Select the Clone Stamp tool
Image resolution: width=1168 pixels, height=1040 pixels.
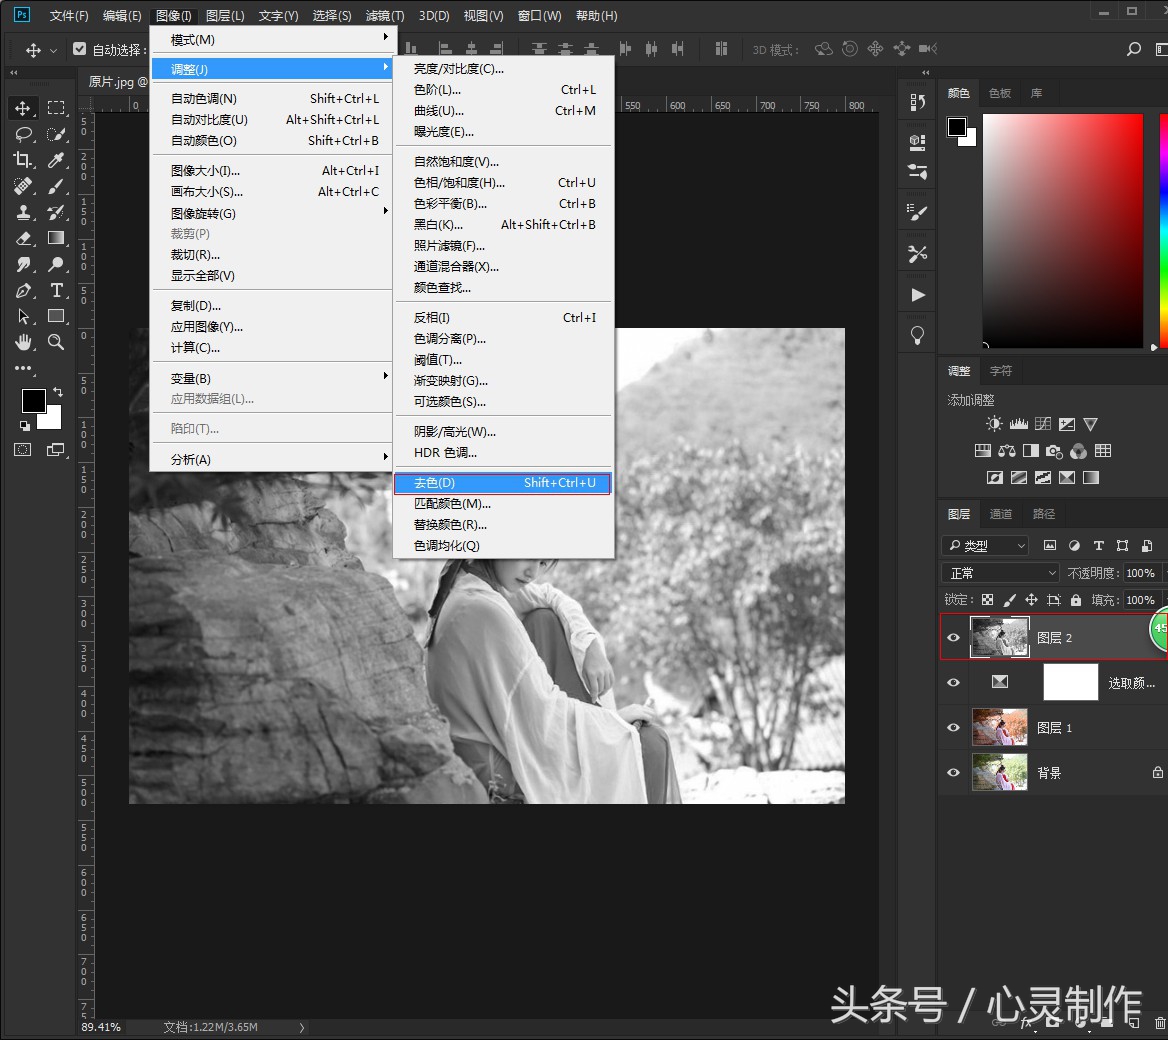[24, 212]
